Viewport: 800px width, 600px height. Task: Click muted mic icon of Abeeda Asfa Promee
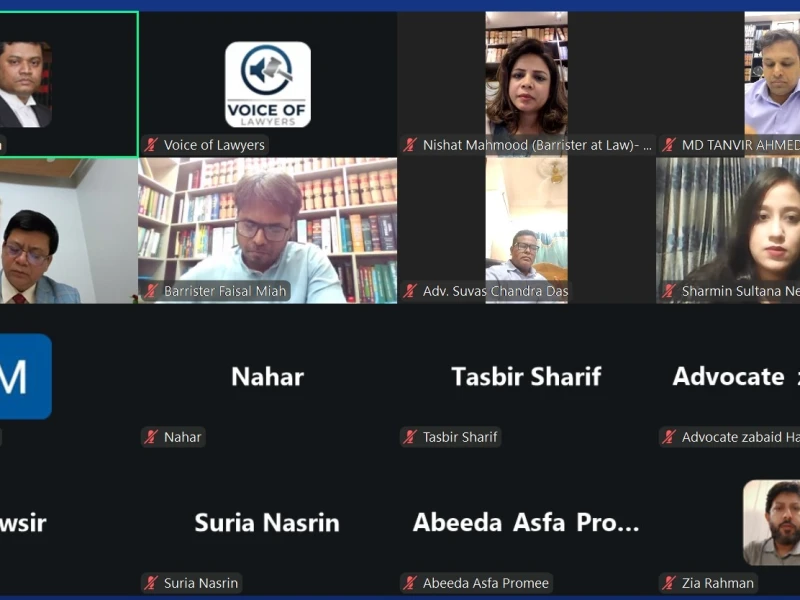coord(410,583)
